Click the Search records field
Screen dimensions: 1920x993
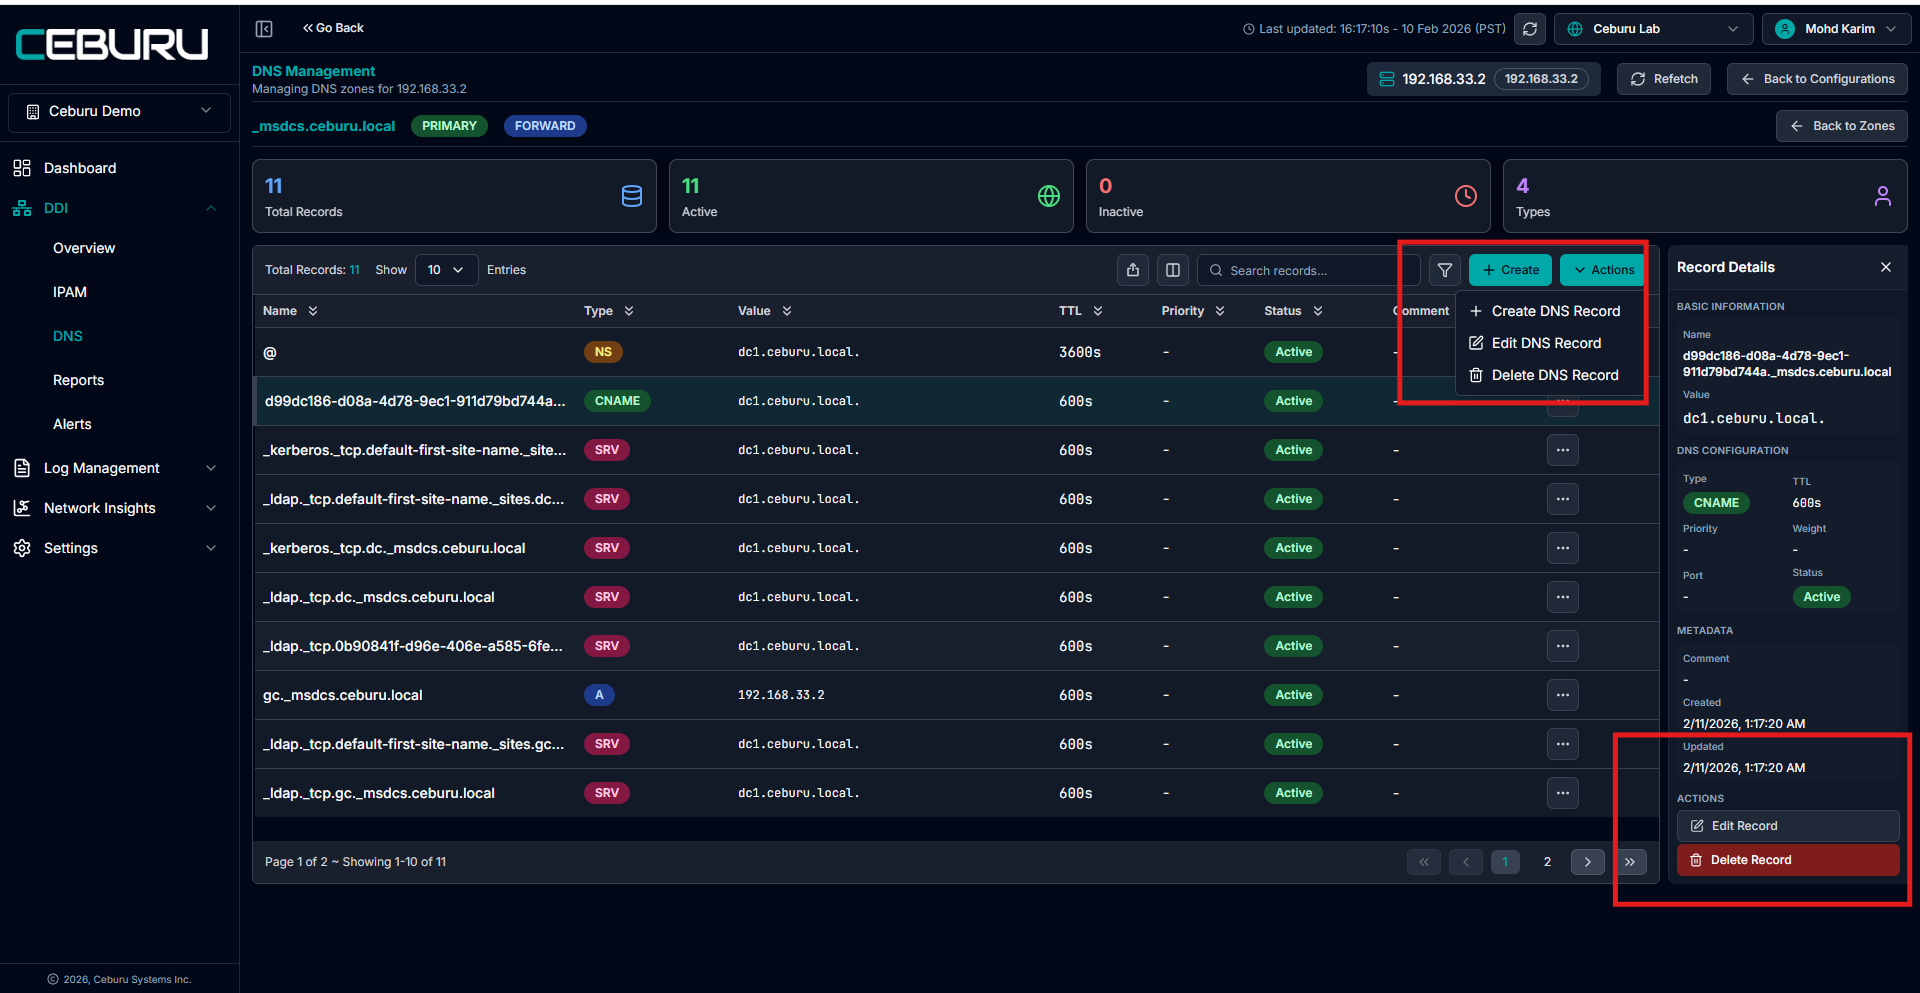click(1308, 270)
